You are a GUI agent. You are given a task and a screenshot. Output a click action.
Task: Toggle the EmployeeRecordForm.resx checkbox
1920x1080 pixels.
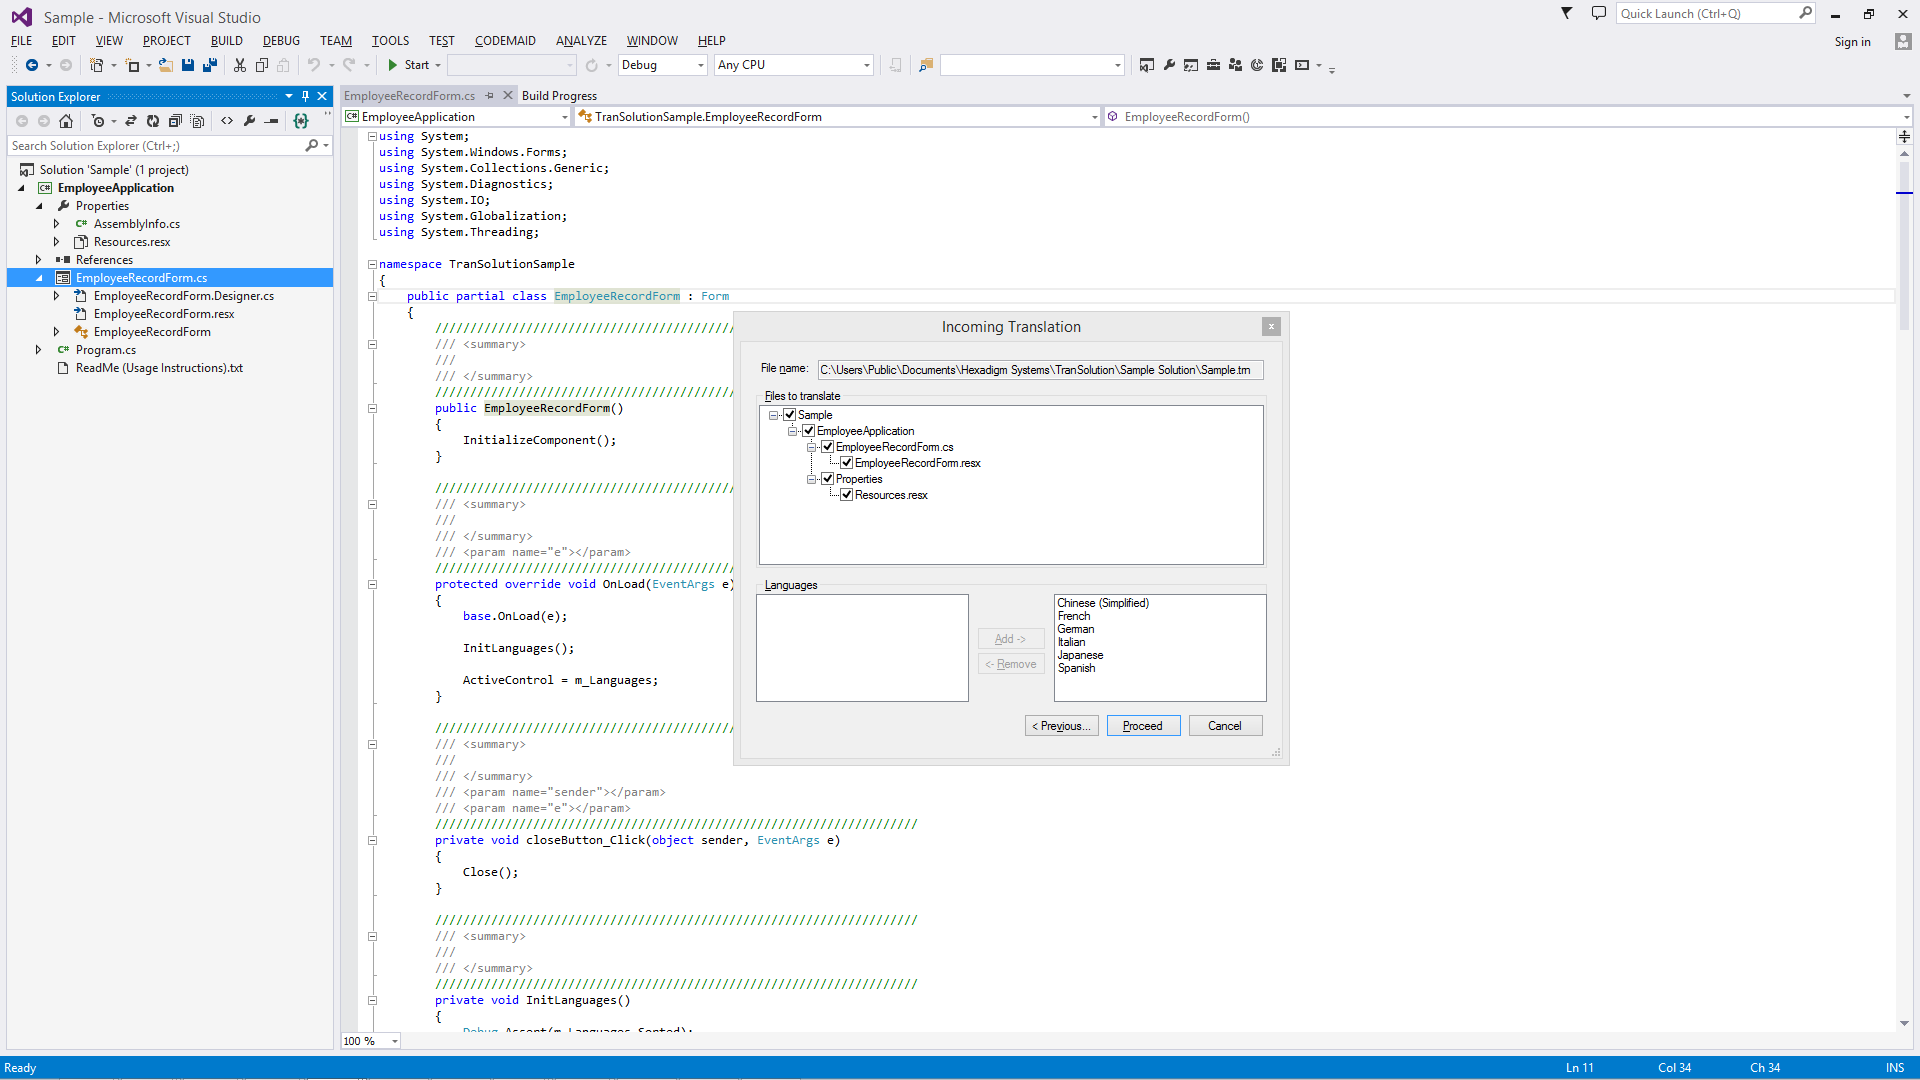point(847,463)
